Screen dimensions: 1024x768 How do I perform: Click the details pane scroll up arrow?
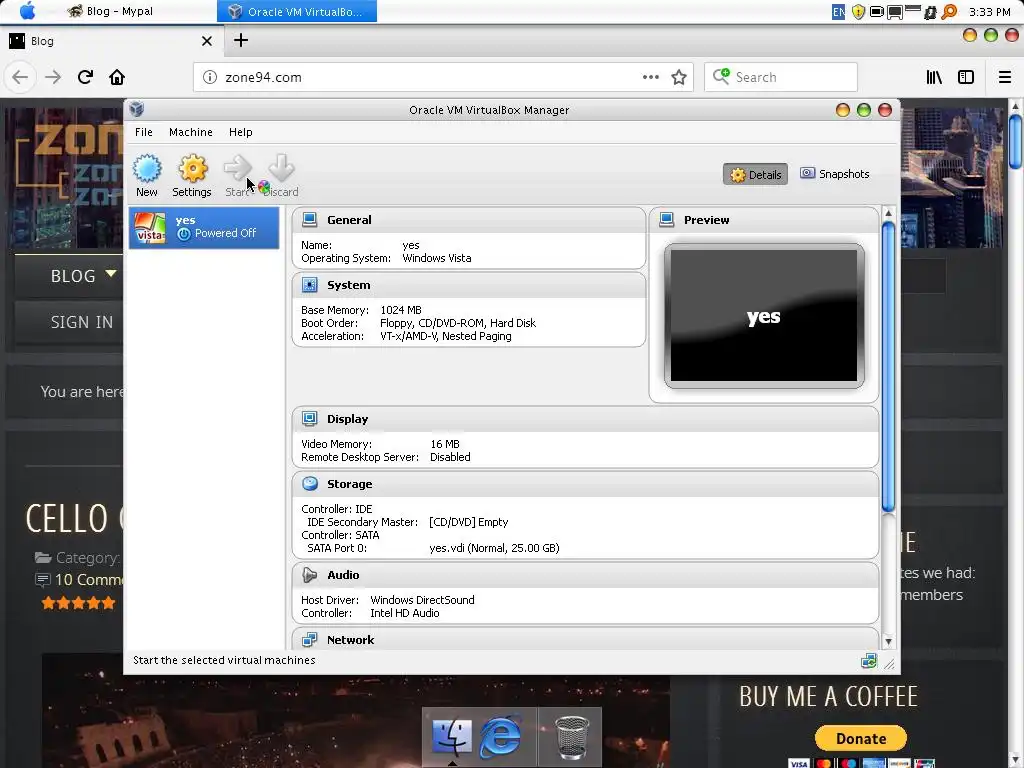888,213
